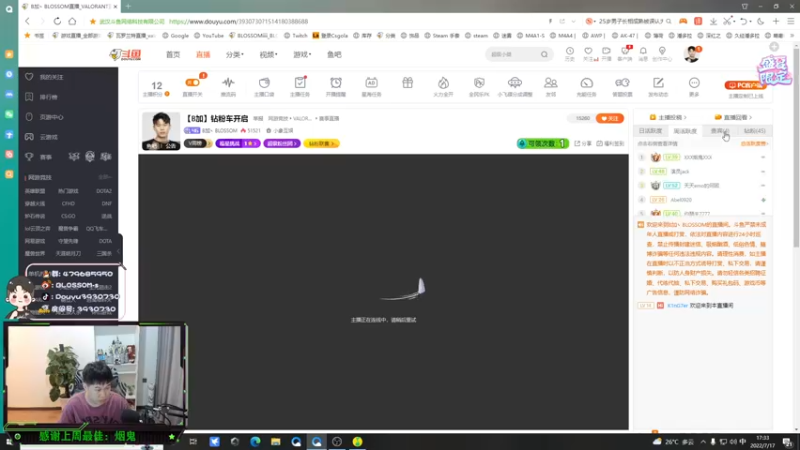Open the gauge meter icon in toolbar
This screenshot has height=450, width=800.
(586, 83)
